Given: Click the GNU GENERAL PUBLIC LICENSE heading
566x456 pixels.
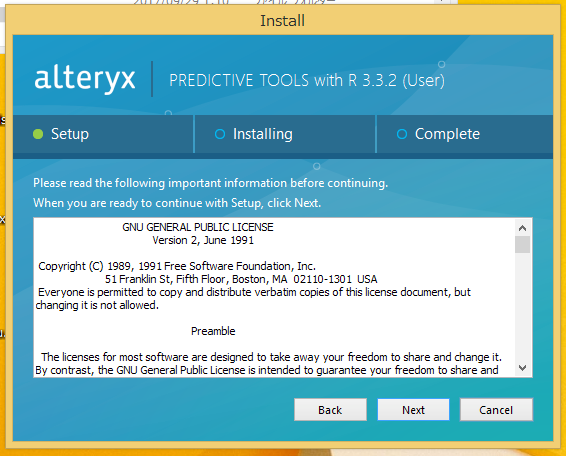Looking at the screenshot, I should point(198,227).
